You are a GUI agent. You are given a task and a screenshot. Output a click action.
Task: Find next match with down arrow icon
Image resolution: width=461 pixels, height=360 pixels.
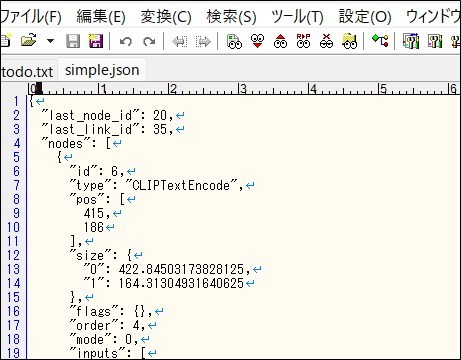[257, 41]
